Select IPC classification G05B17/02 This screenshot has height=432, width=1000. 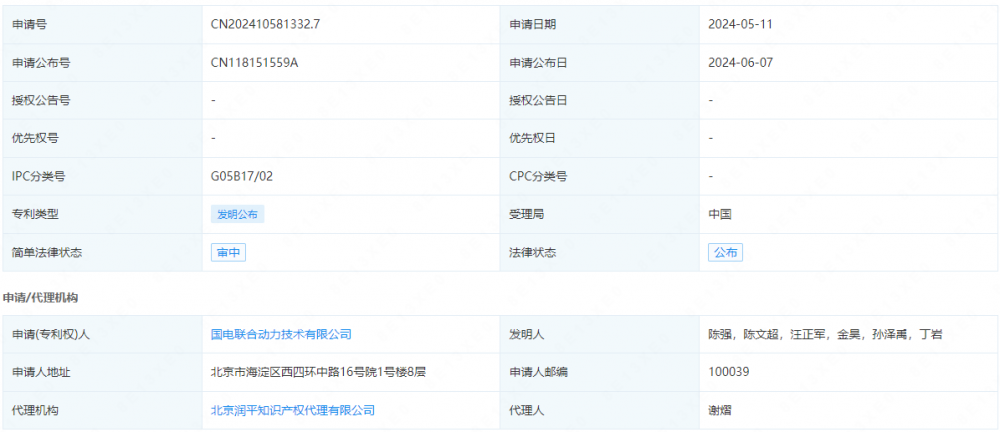click(242, 177)
